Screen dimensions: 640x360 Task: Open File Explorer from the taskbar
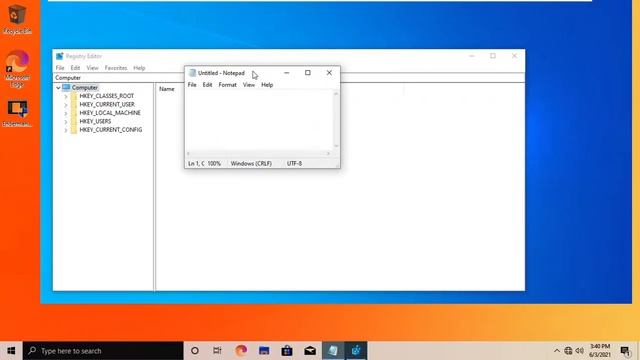coord(264,351)
